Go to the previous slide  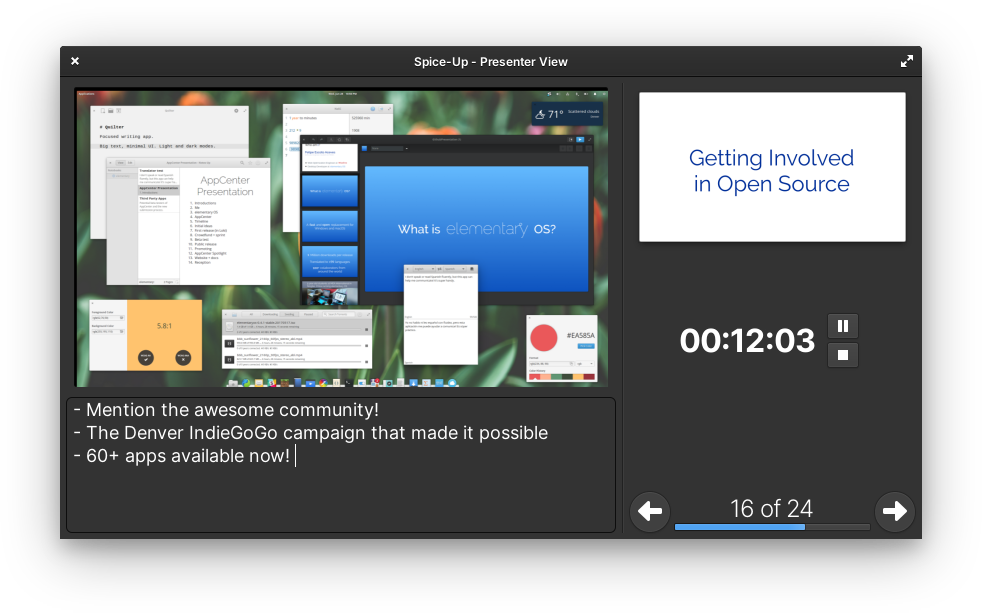pyautogui.click(x=650, y=511)
